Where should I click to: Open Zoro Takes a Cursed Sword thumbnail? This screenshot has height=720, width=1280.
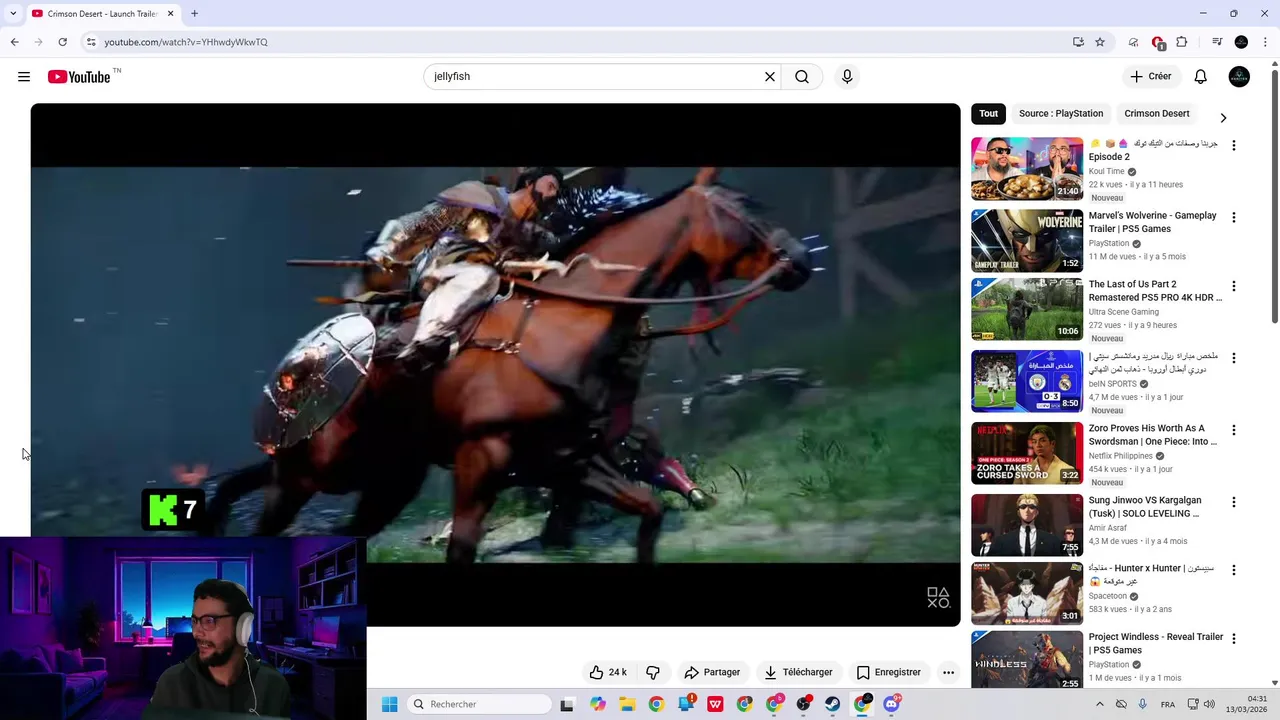(x=1027, y=453)
